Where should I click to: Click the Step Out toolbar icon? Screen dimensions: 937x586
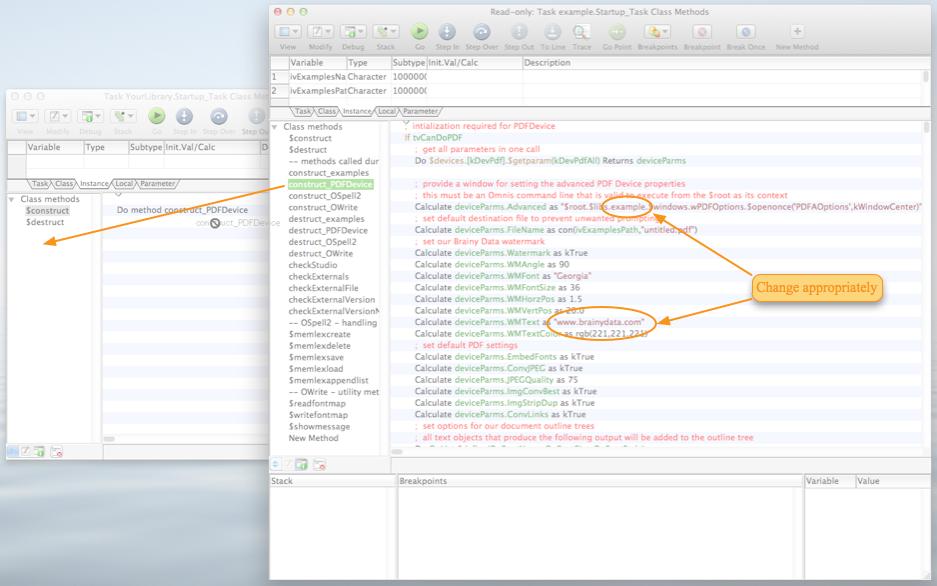519,32
